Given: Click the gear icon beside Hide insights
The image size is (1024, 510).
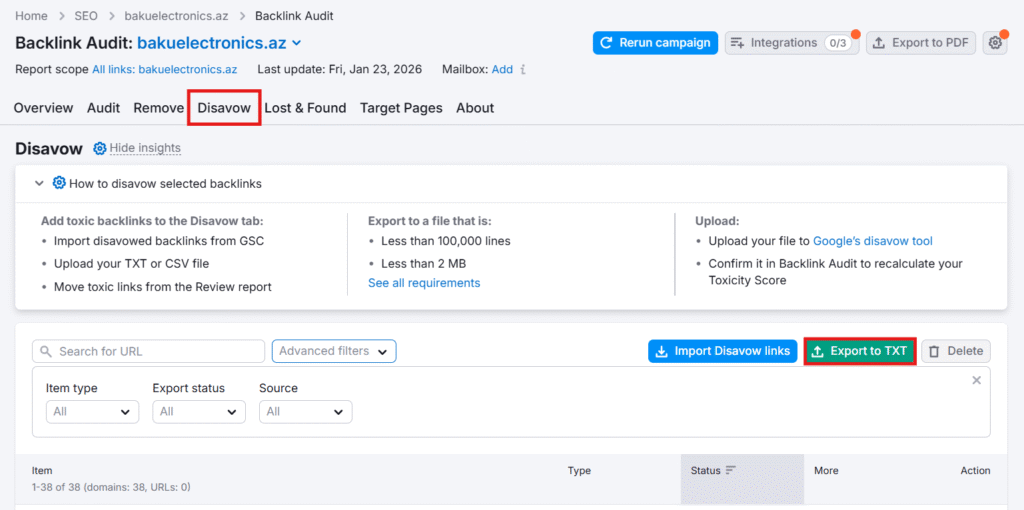Looking at the screenshot, I should pos(99,148).
